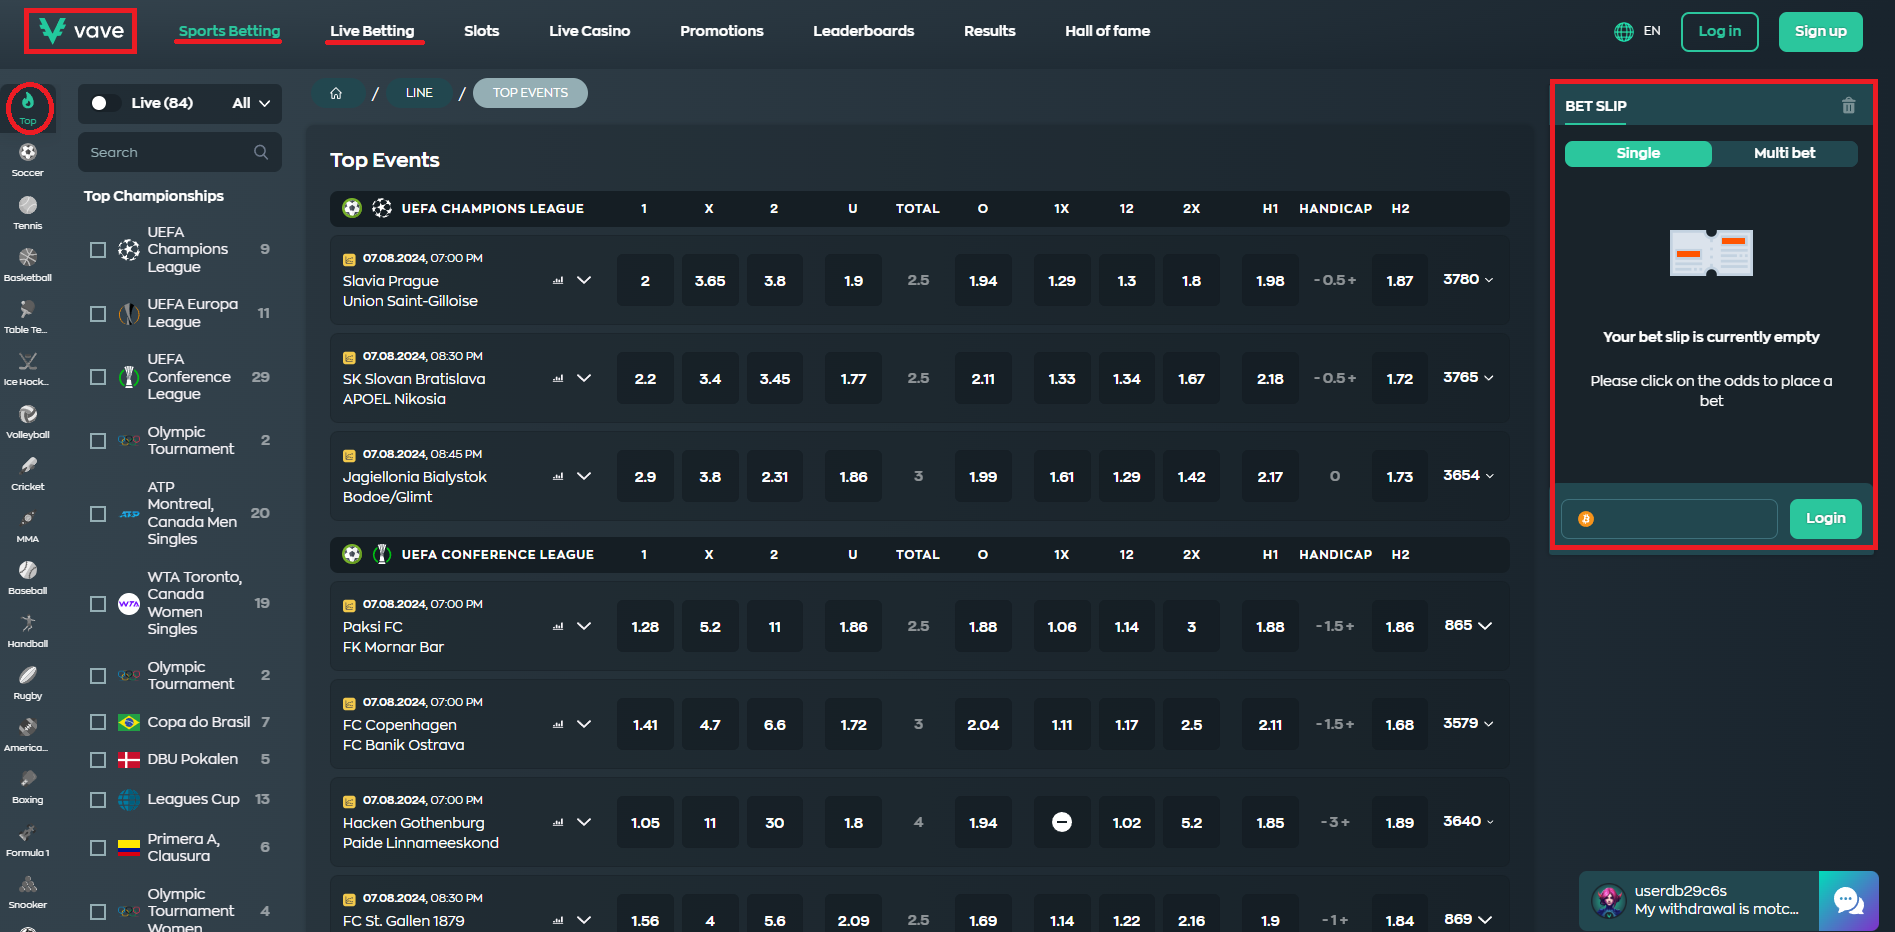Check the Copa do Brasil checkbox
The image size is (1895, 932).
tap(98, 722)
